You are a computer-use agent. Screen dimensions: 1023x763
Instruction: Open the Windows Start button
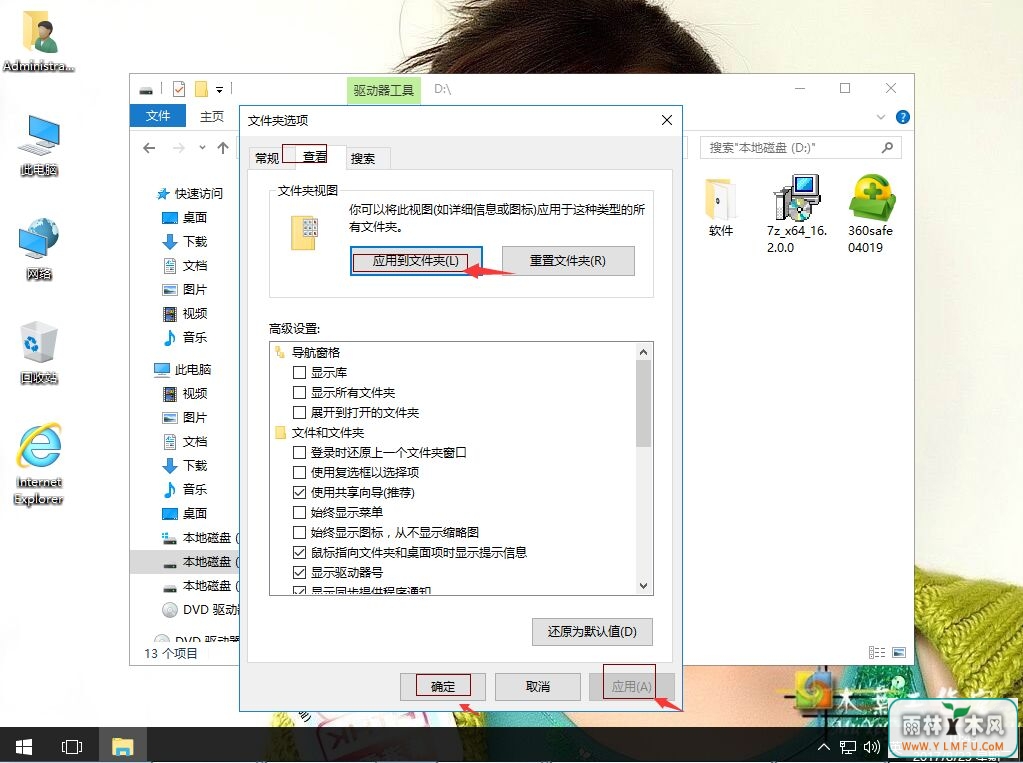point(24,746)
